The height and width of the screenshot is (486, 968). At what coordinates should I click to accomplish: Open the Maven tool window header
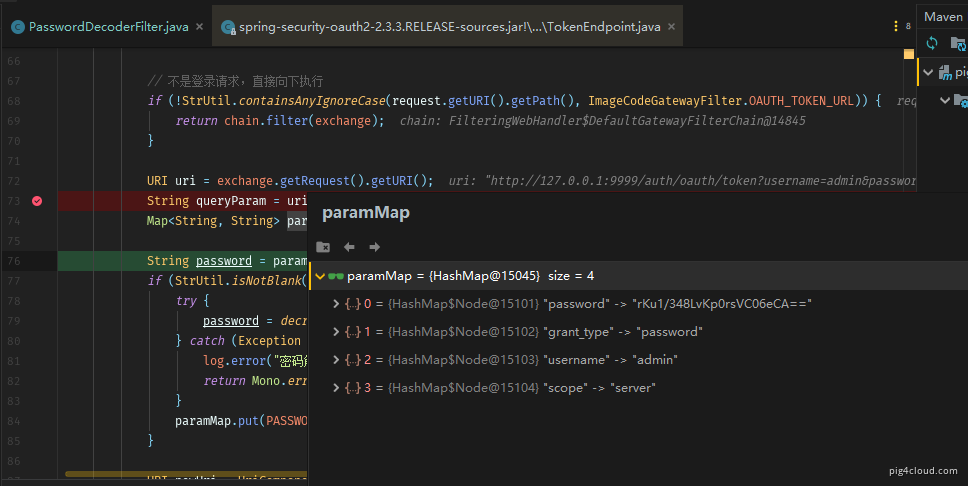943,17
